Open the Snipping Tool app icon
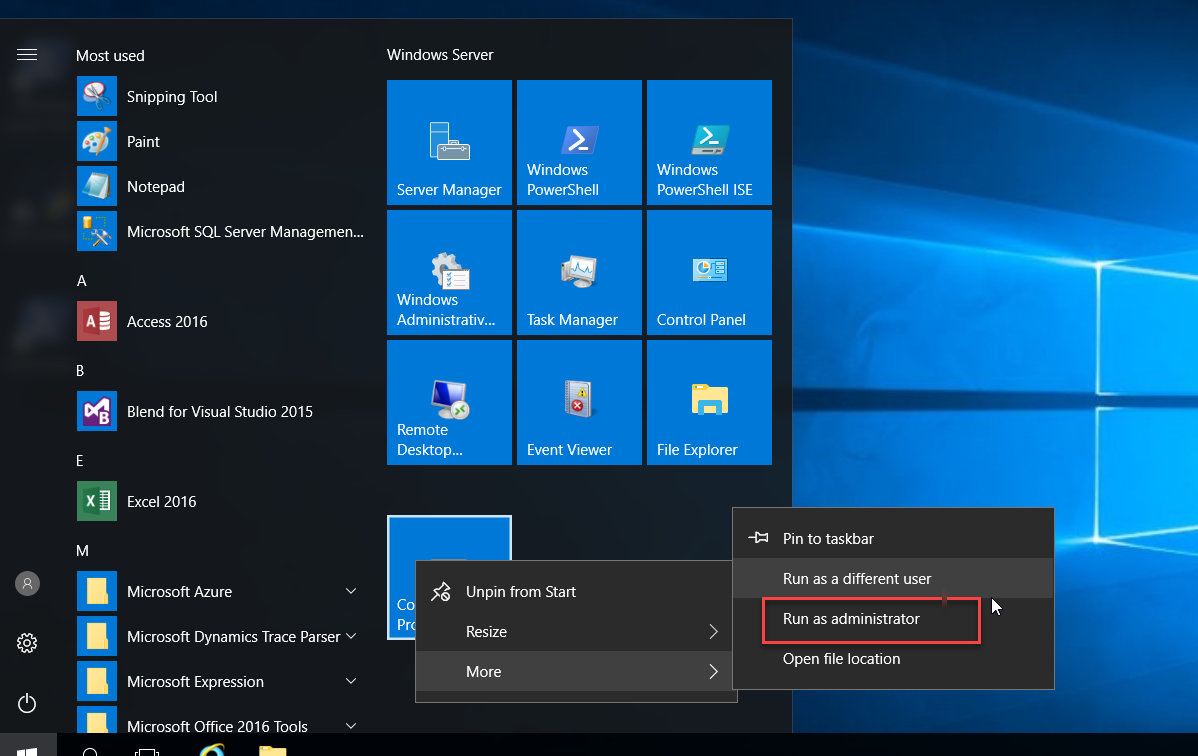 point(97,96)
